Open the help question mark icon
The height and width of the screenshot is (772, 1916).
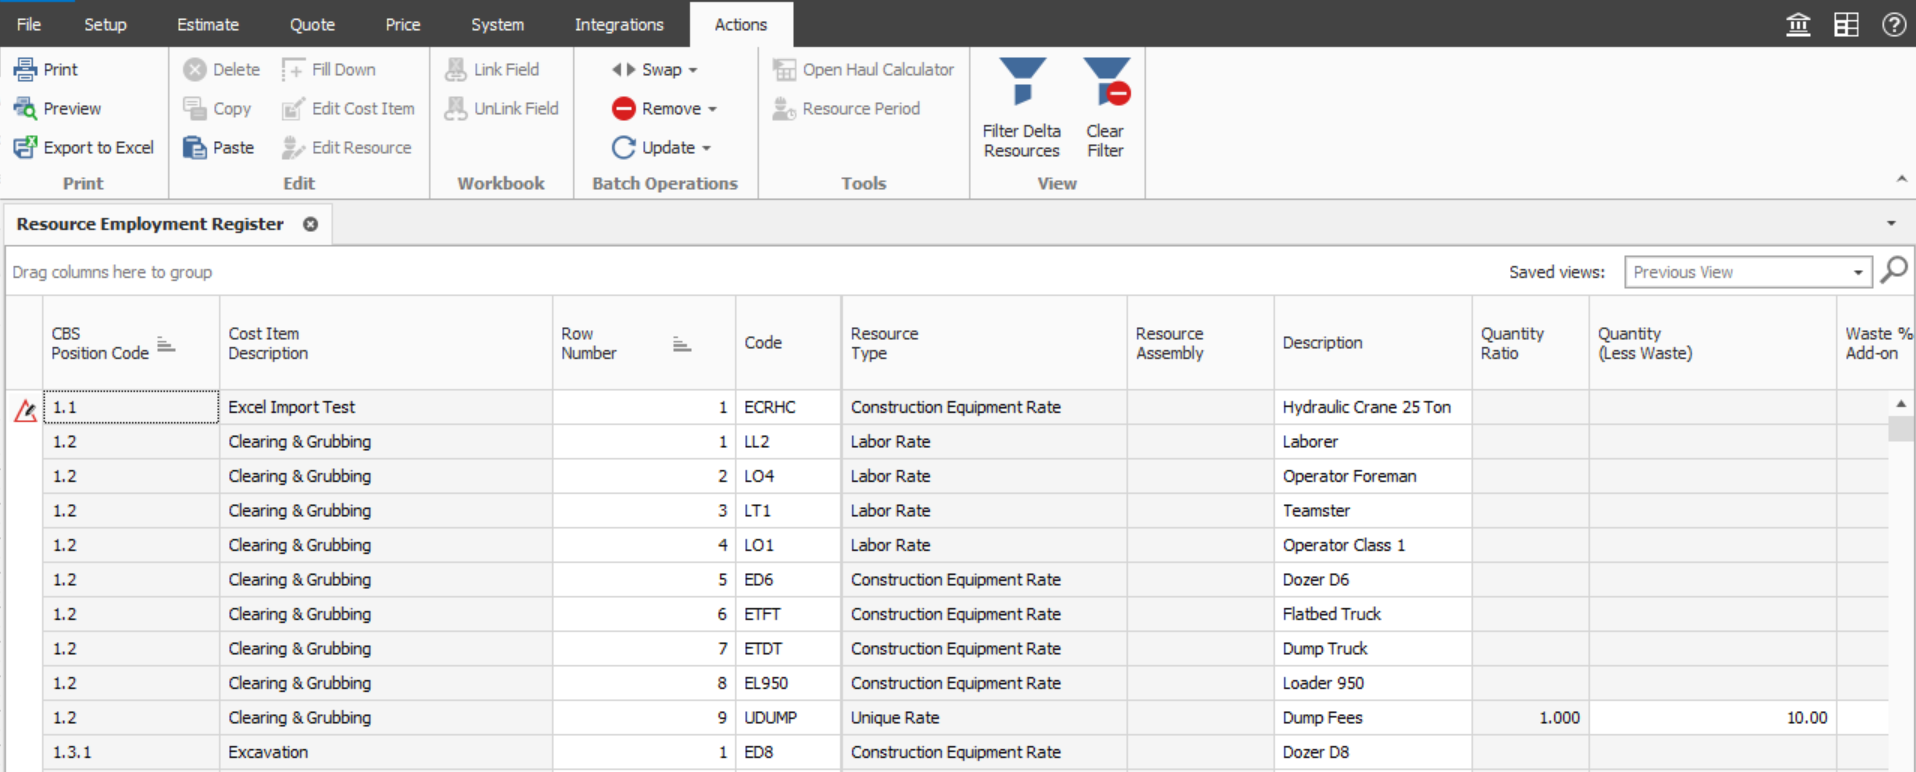point(1893,25)
